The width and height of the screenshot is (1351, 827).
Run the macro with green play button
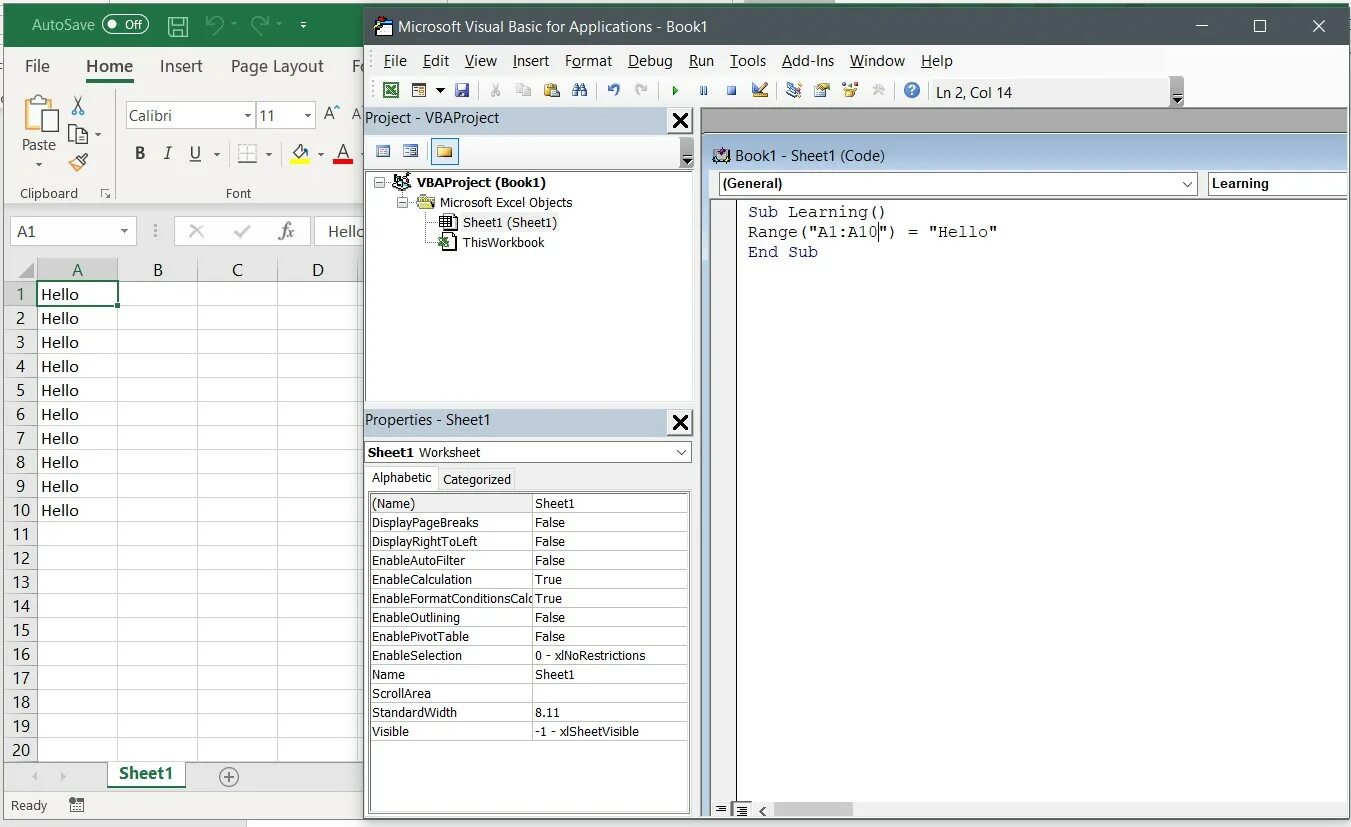(675, 91)
